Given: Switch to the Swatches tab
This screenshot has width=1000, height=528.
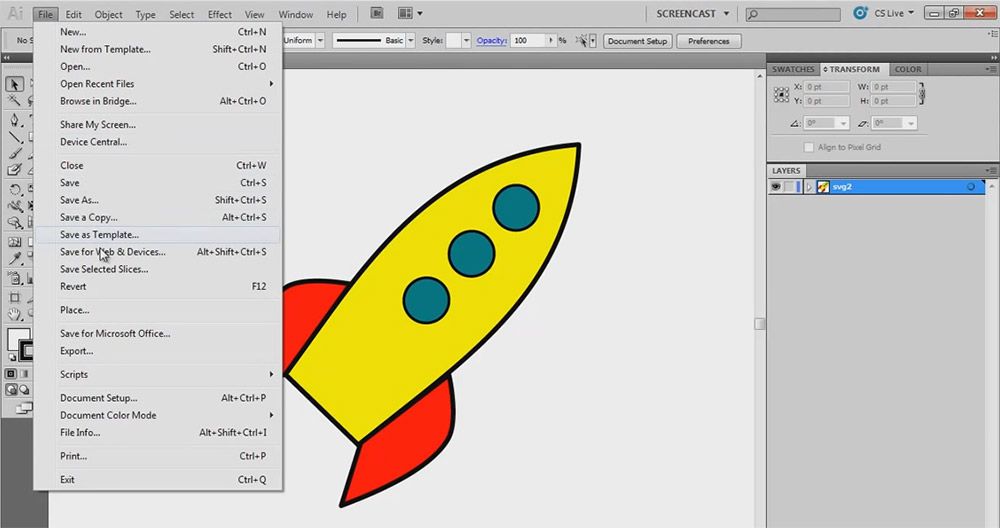Looking at the screenshot, I should [x=793, y=69].
